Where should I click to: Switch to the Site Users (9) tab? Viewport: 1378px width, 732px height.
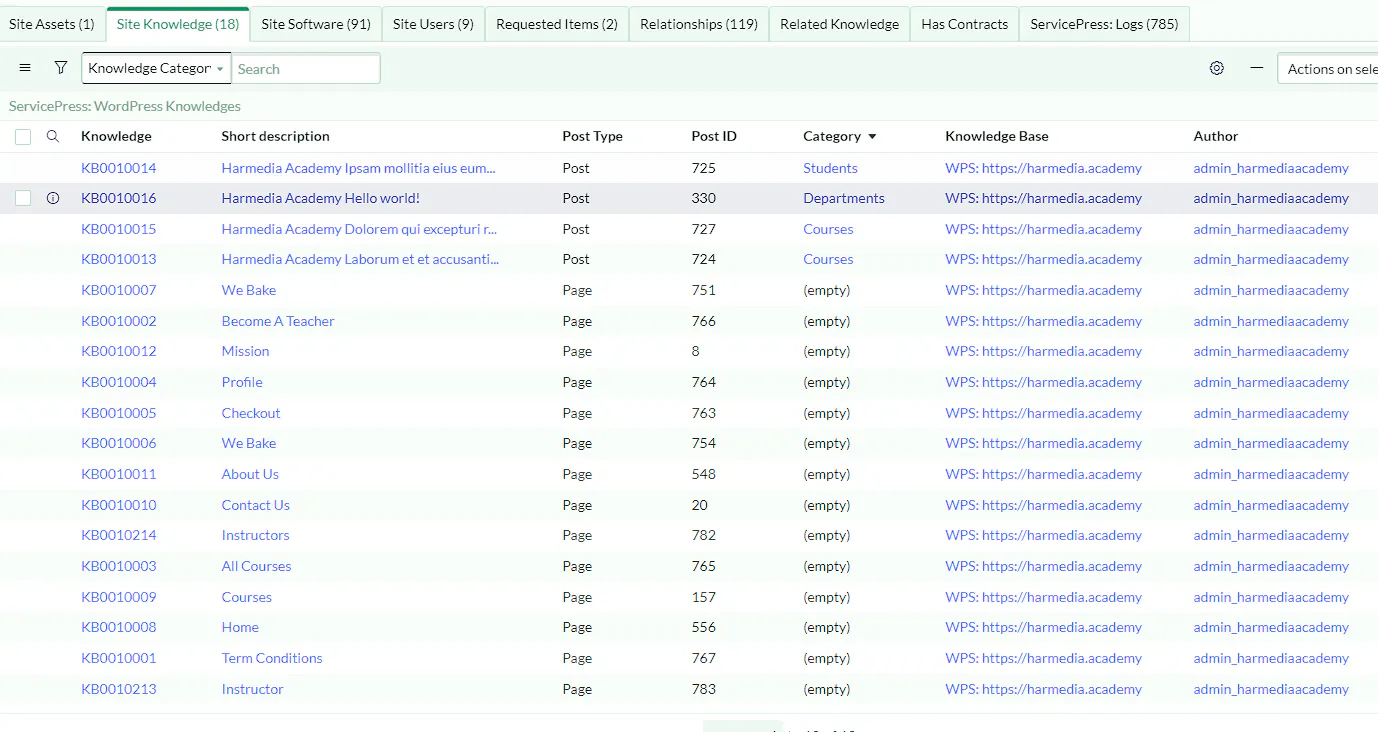433,24
